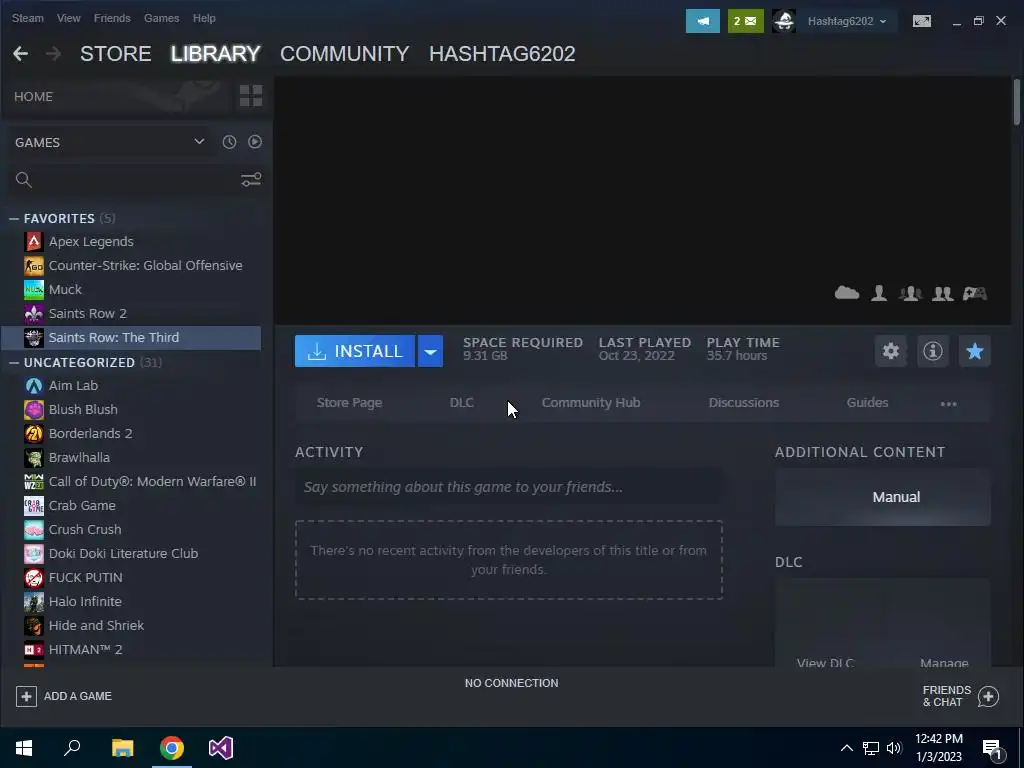The width and height of the screenshot is (1024, 768).
Task: Click the controller support icon
Action: pyautogui.click(x=974, y=293)
